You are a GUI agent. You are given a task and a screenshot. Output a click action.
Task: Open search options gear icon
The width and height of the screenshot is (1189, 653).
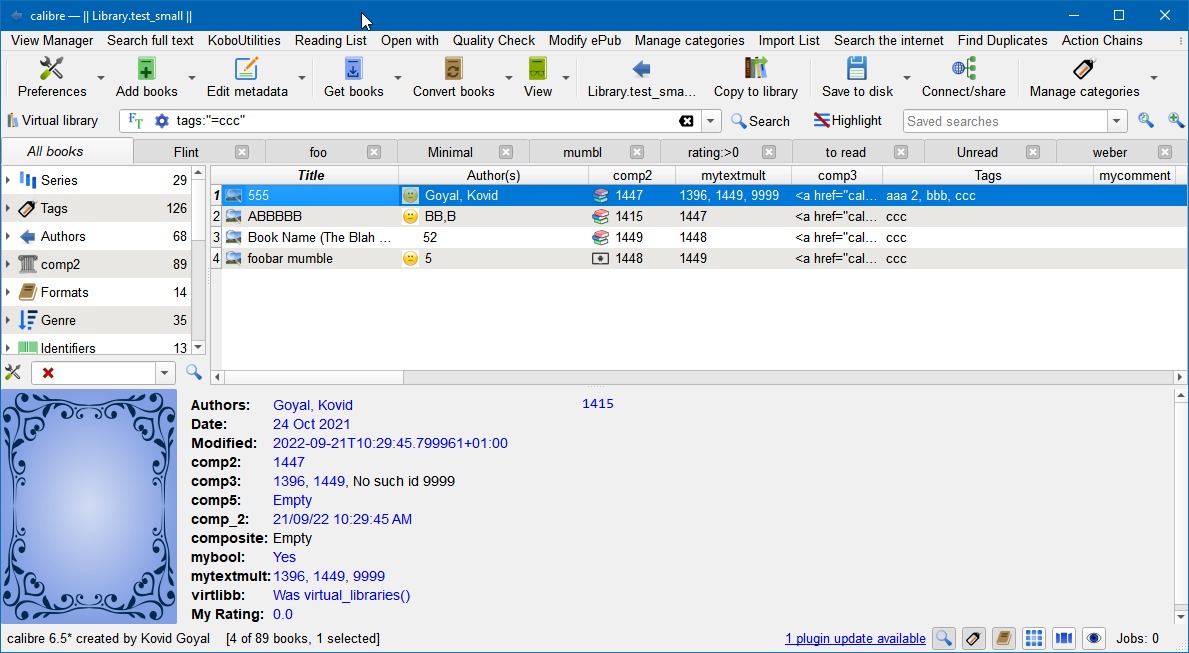click(x=162, y=121)
